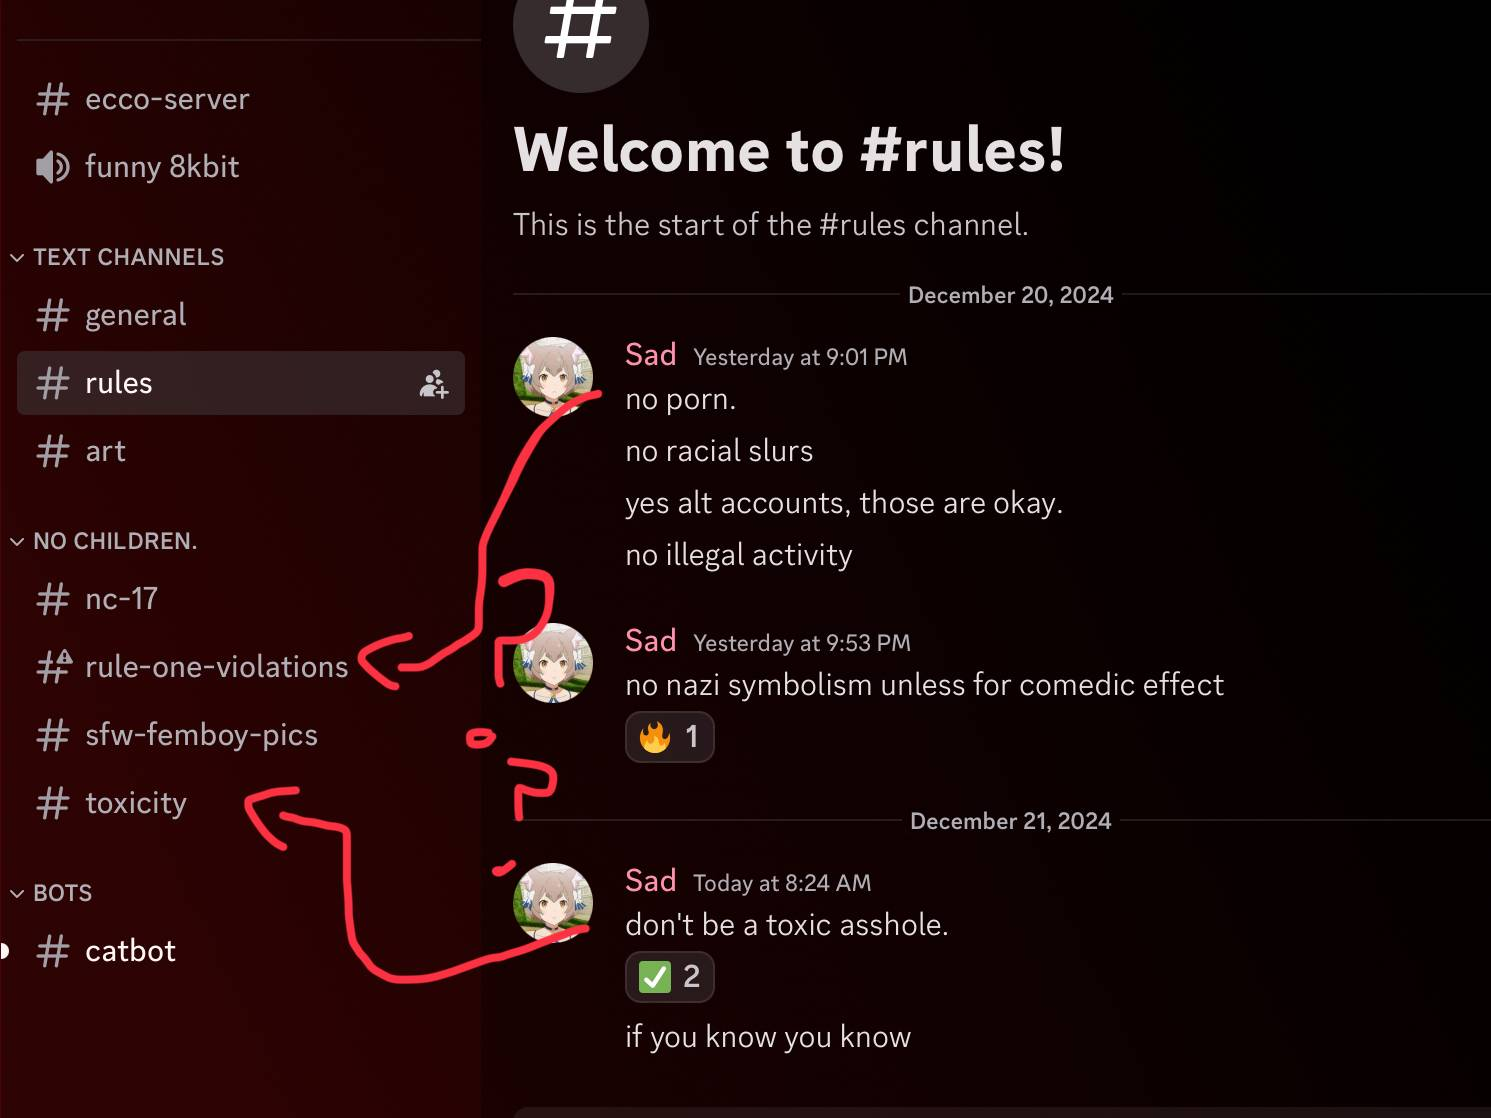Collapse the BOTS category chevron
This screenshot has height=1118, width=1491.
[x=17, y=893]
